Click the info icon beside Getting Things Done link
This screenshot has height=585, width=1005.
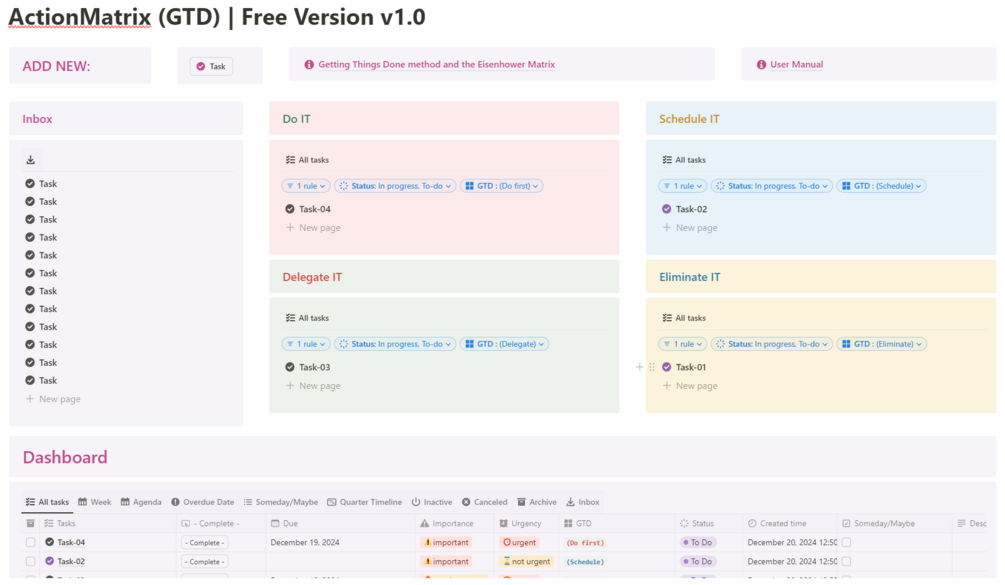point(309,65)
